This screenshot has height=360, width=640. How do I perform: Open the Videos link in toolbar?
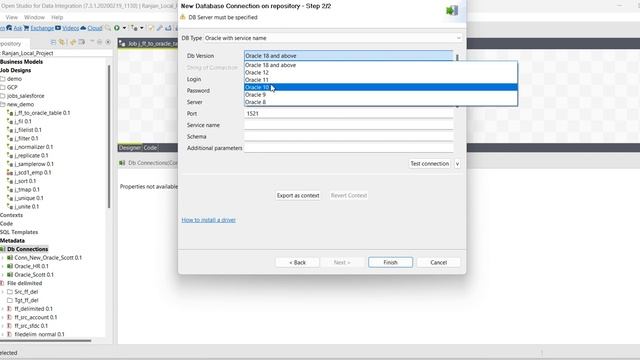point(70,28)
